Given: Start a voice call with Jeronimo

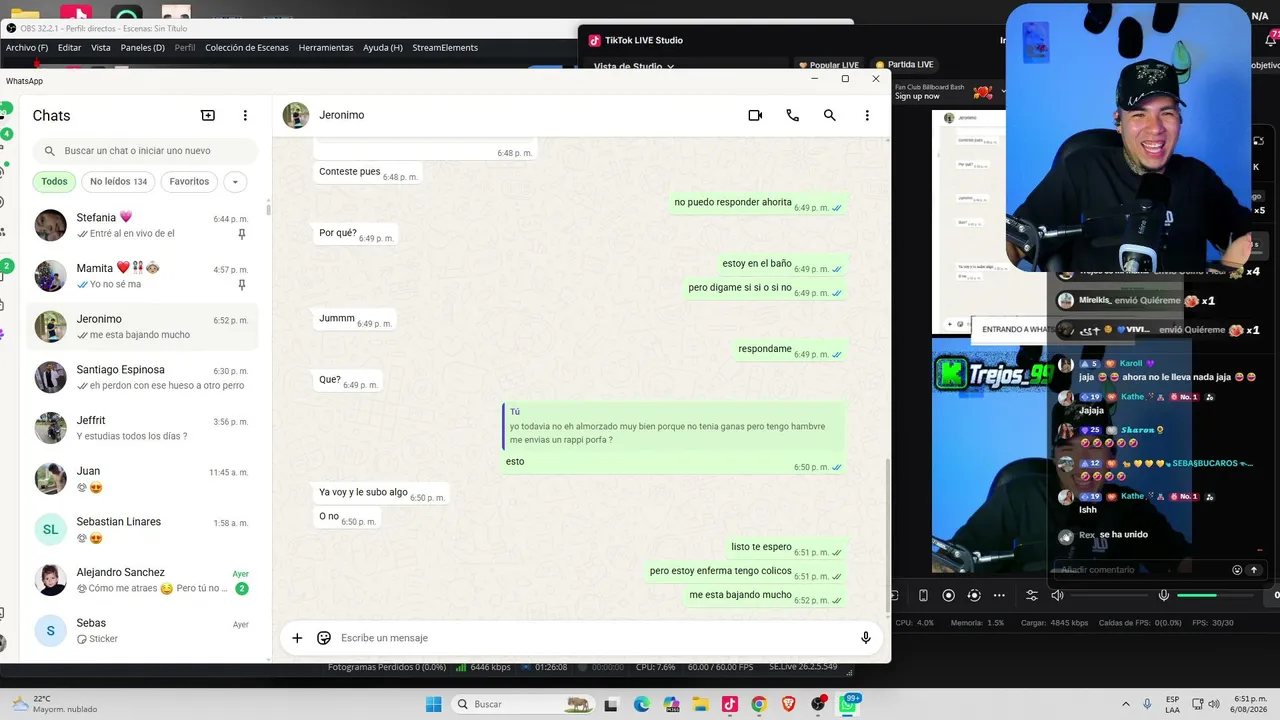Looking at the screenshot, I should coord(793,115).
